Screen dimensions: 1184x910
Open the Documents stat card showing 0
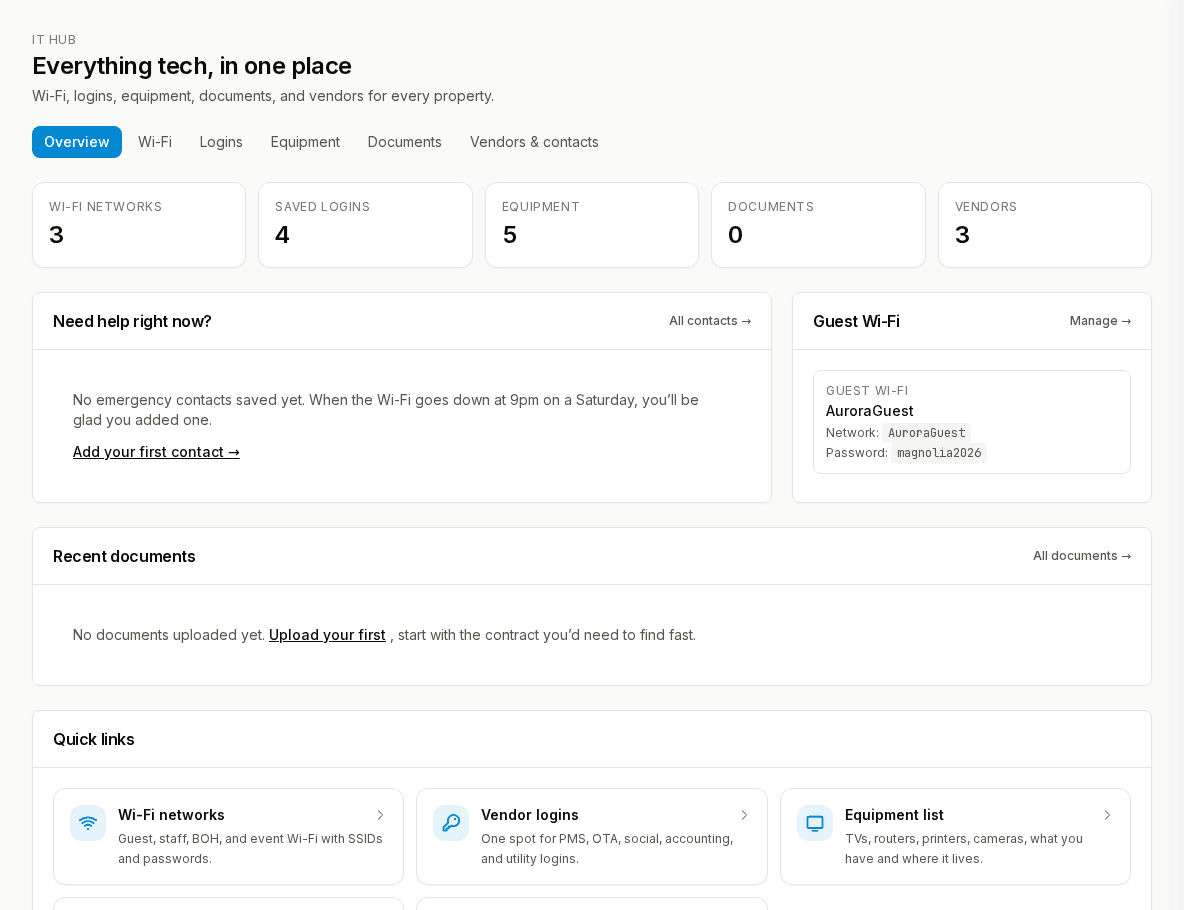click(x=819, y=225)
